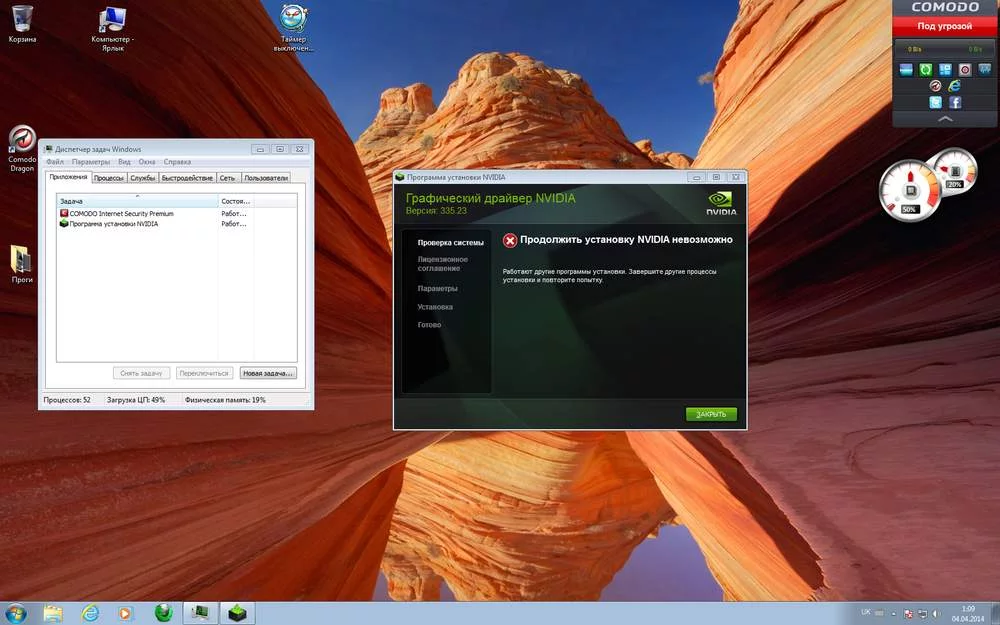Click the volume speaker icon in the tray
Screen dimensions: 1000x625
click(939, 614)
